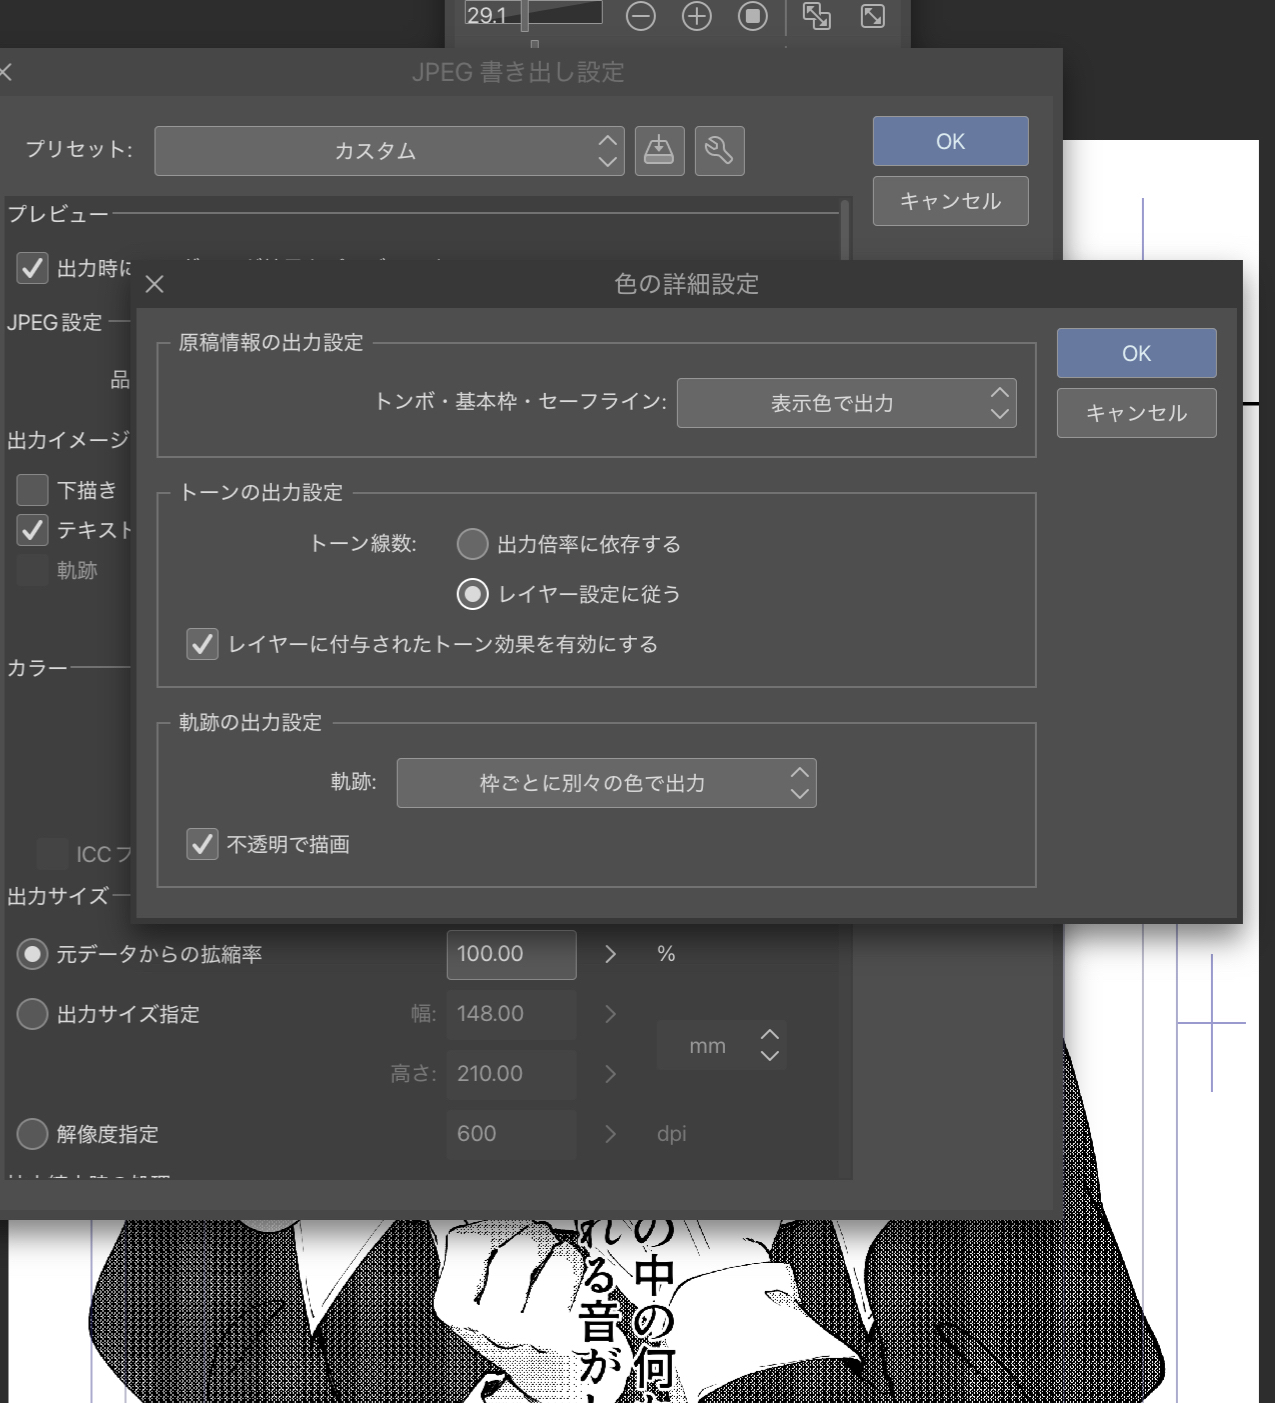1275x1403 pixels.
Task: Uncheck レイヤーに付与されたトーン効果を有効にする
Action: (203, 644)
